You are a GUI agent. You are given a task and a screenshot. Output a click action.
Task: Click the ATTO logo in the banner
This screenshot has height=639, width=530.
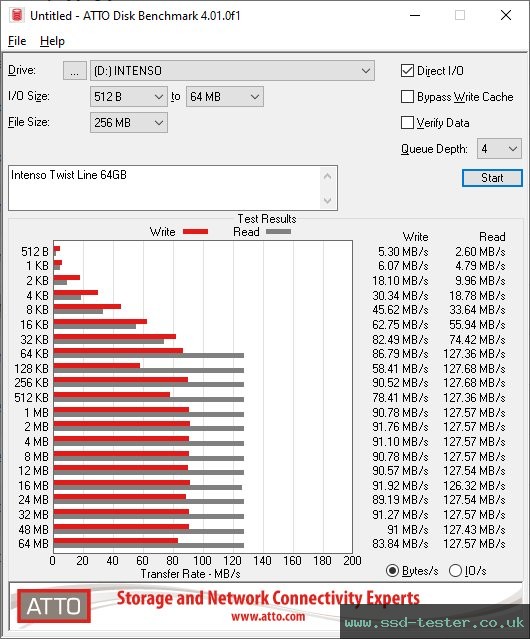click(x=54, y=606)
